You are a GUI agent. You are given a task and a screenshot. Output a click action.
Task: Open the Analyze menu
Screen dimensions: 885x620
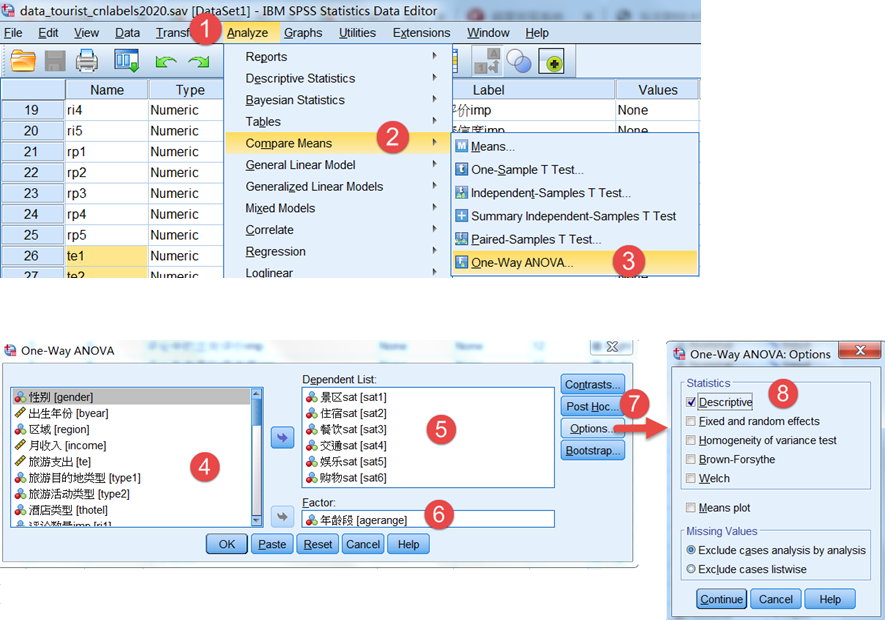[x=247, y=33]
